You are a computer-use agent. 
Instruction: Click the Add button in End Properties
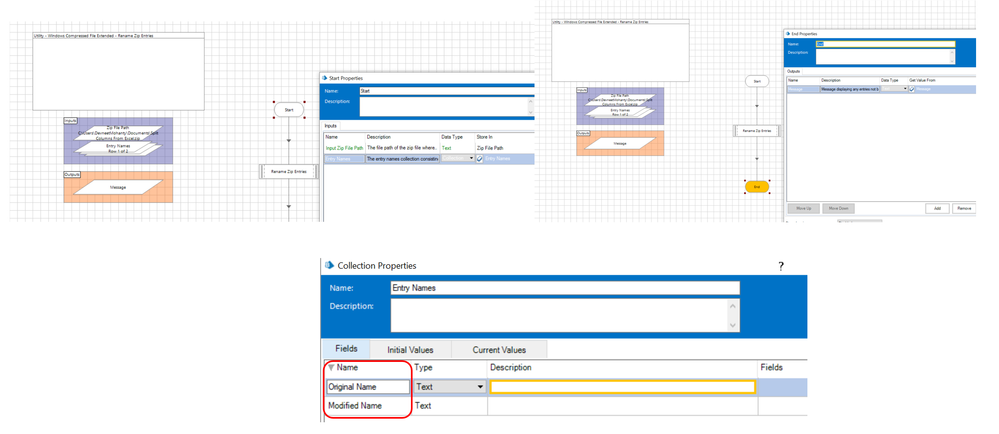pyautogui.click(x=936, y=208)
